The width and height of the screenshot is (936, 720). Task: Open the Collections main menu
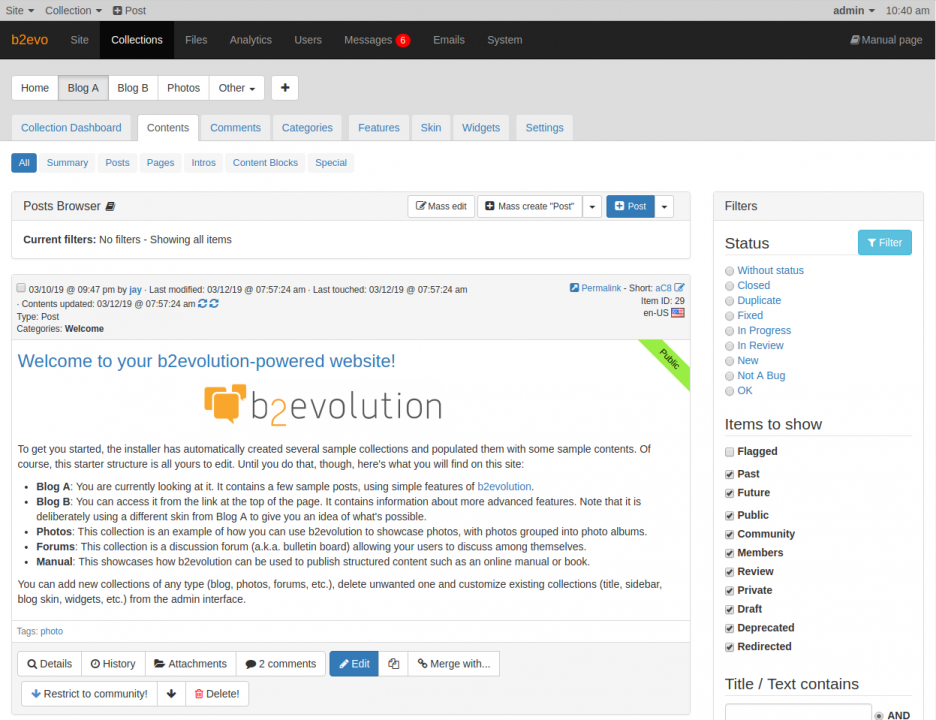tap(137, 40)
